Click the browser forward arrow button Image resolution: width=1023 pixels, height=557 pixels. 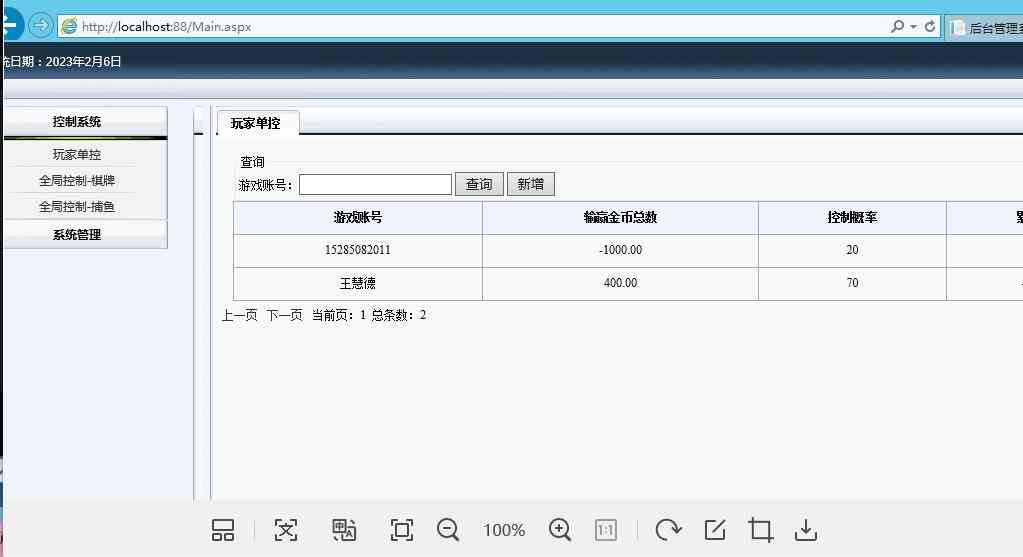click(x=40, y=26)
